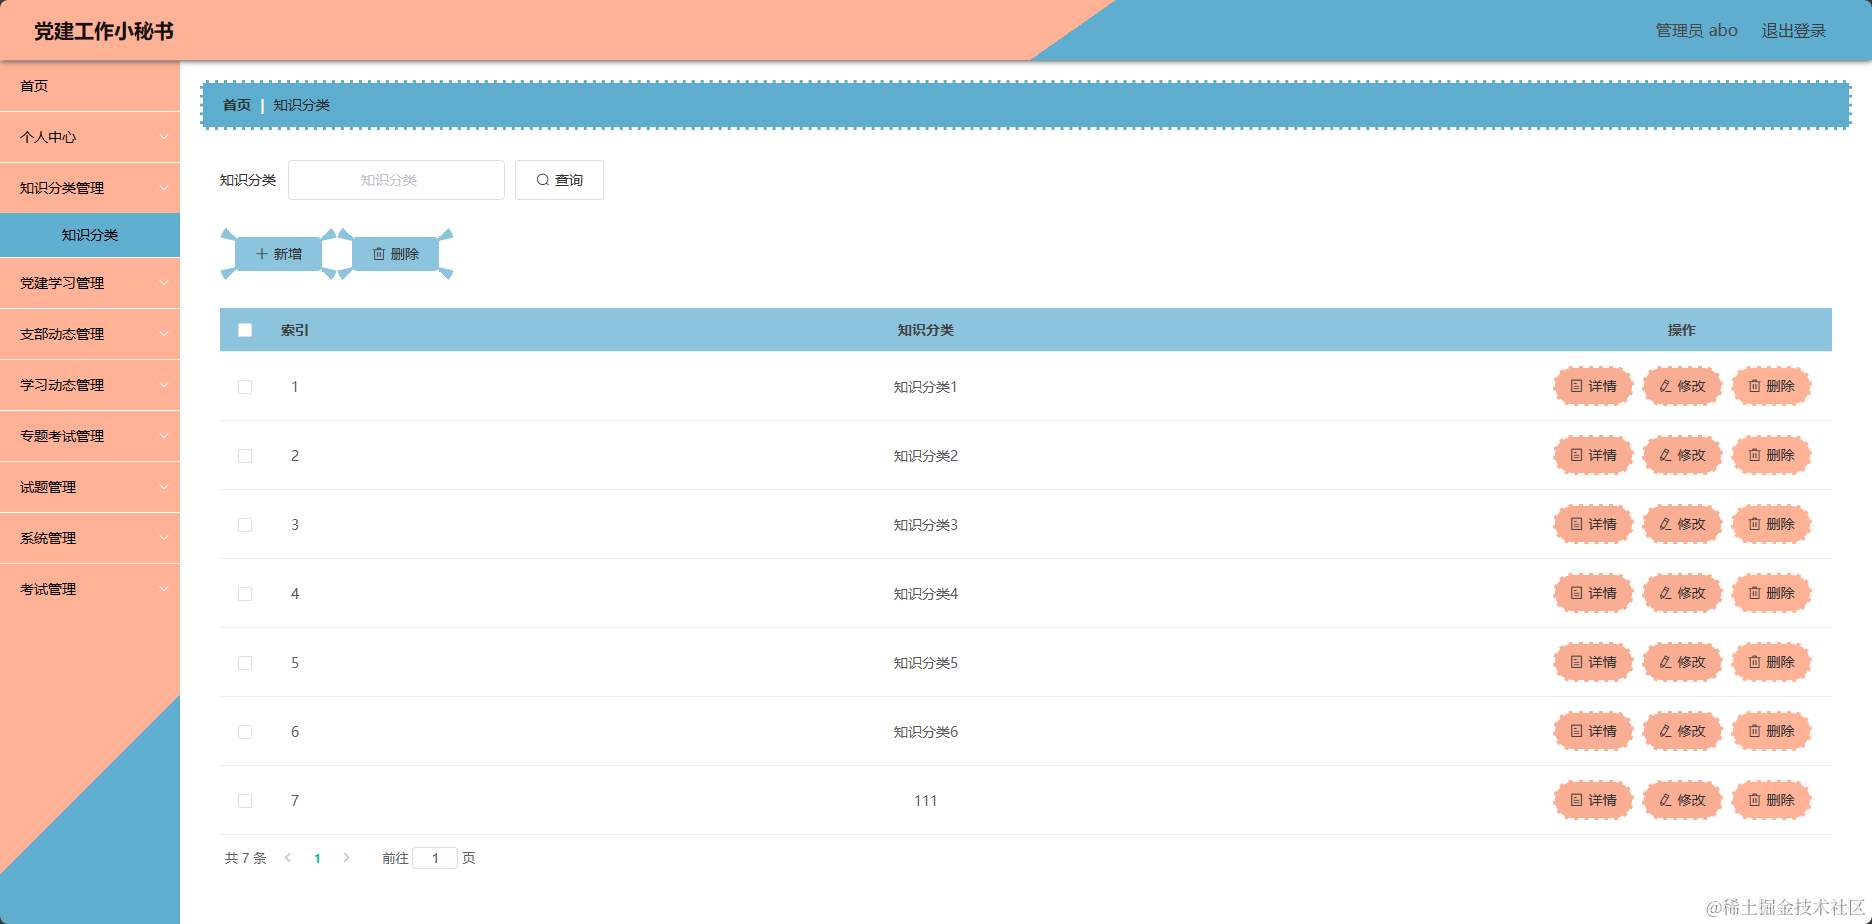
Task: Remove 知识分类4 using 删除
Action: [1771, 593]
